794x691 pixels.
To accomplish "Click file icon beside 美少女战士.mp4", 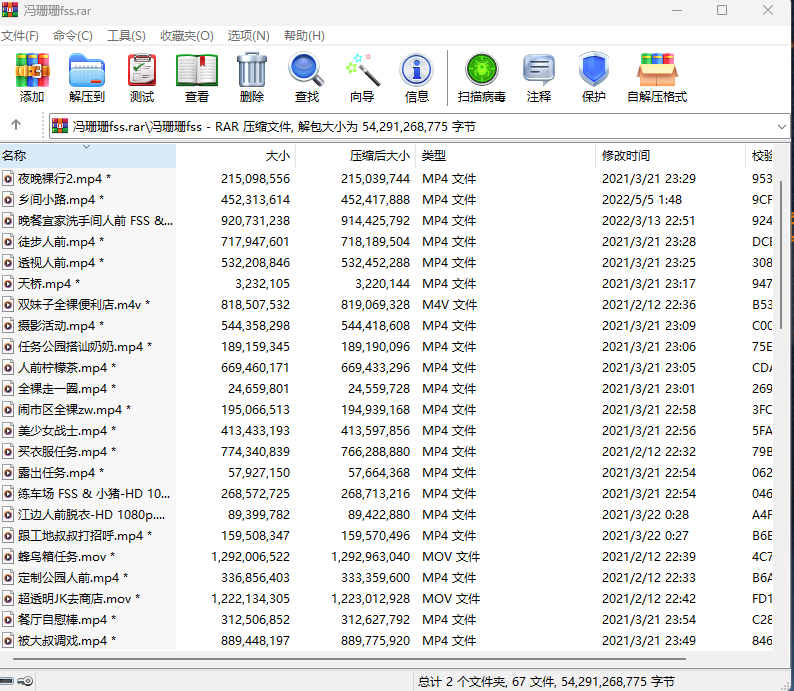I will [8, 431].
